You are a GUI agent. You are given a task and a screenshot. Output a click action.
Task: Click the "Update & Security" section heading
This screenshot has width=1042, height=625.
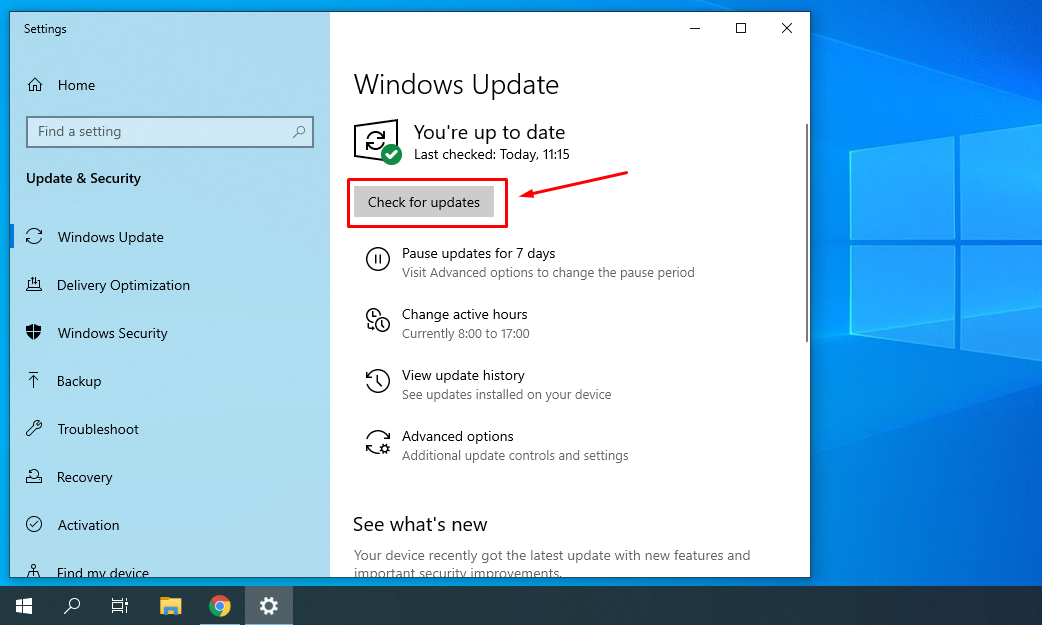tap(84, 178)
